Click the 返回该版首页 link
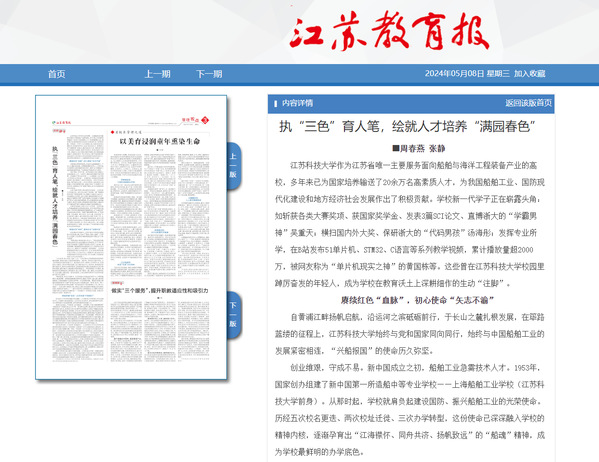This screenshot has height=462, width=599. click(x=528, y=103)
